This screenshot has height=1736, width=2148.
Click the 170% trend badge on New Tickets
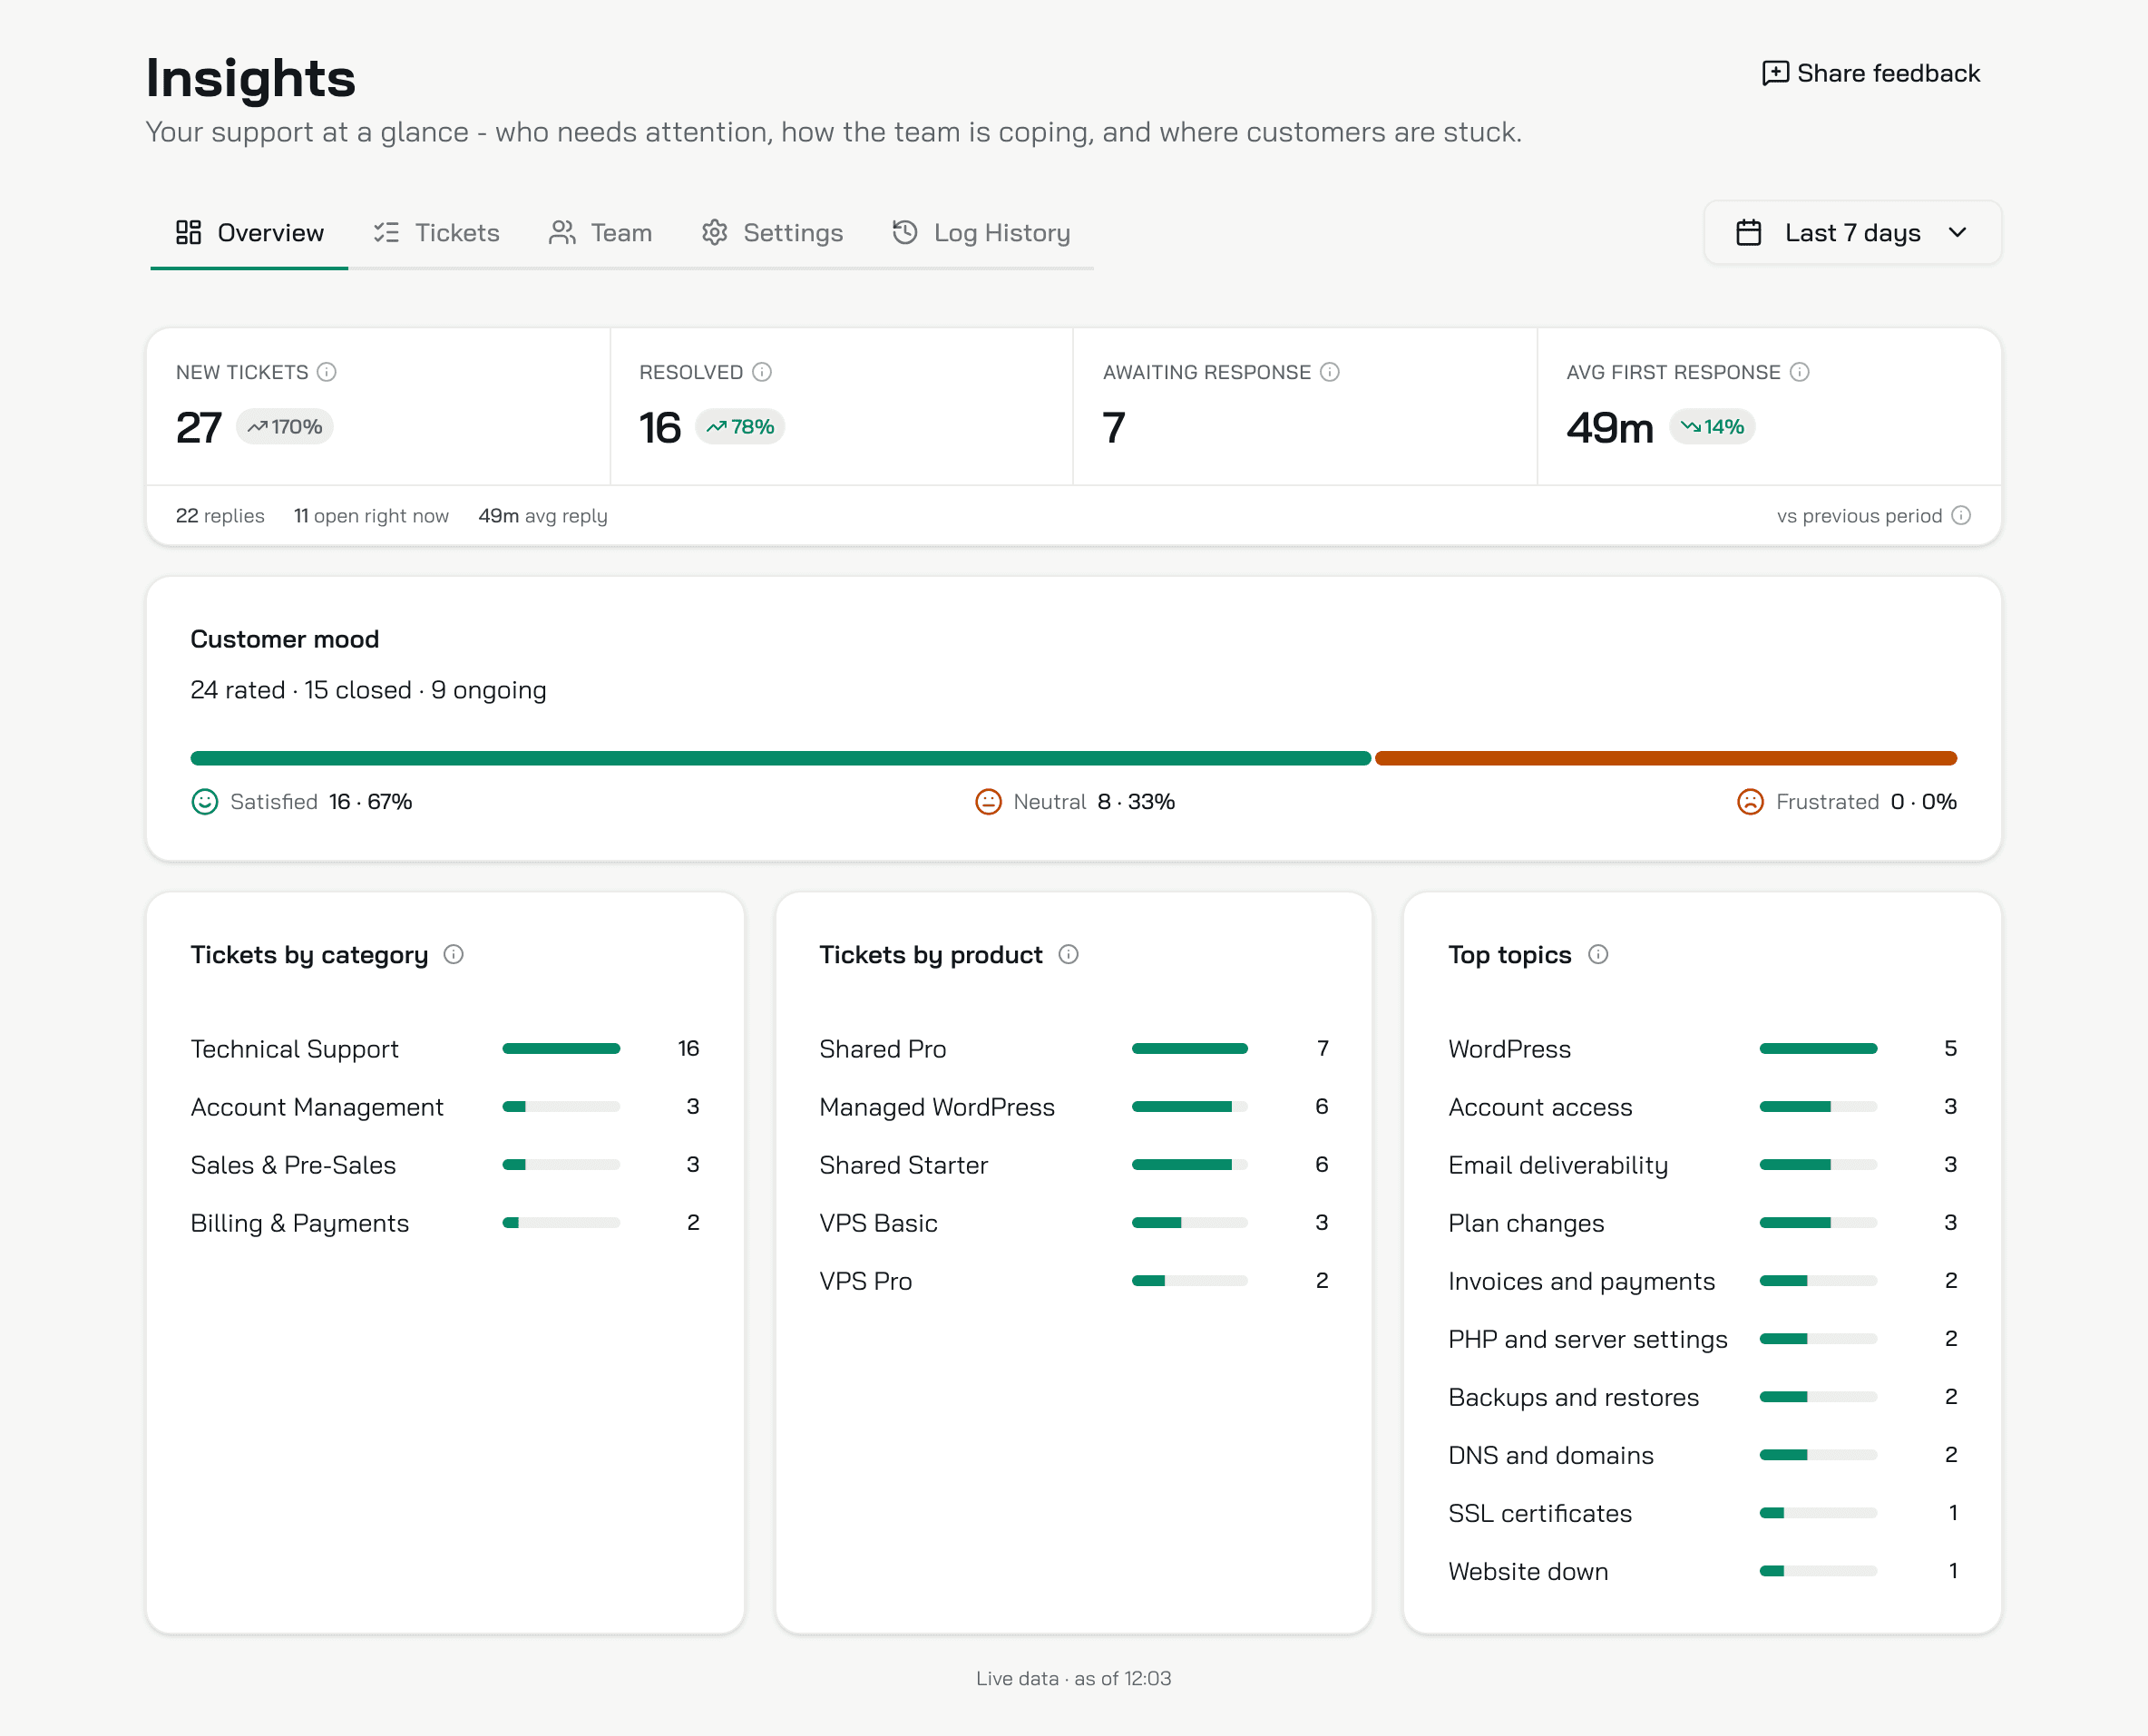[285, 427]
